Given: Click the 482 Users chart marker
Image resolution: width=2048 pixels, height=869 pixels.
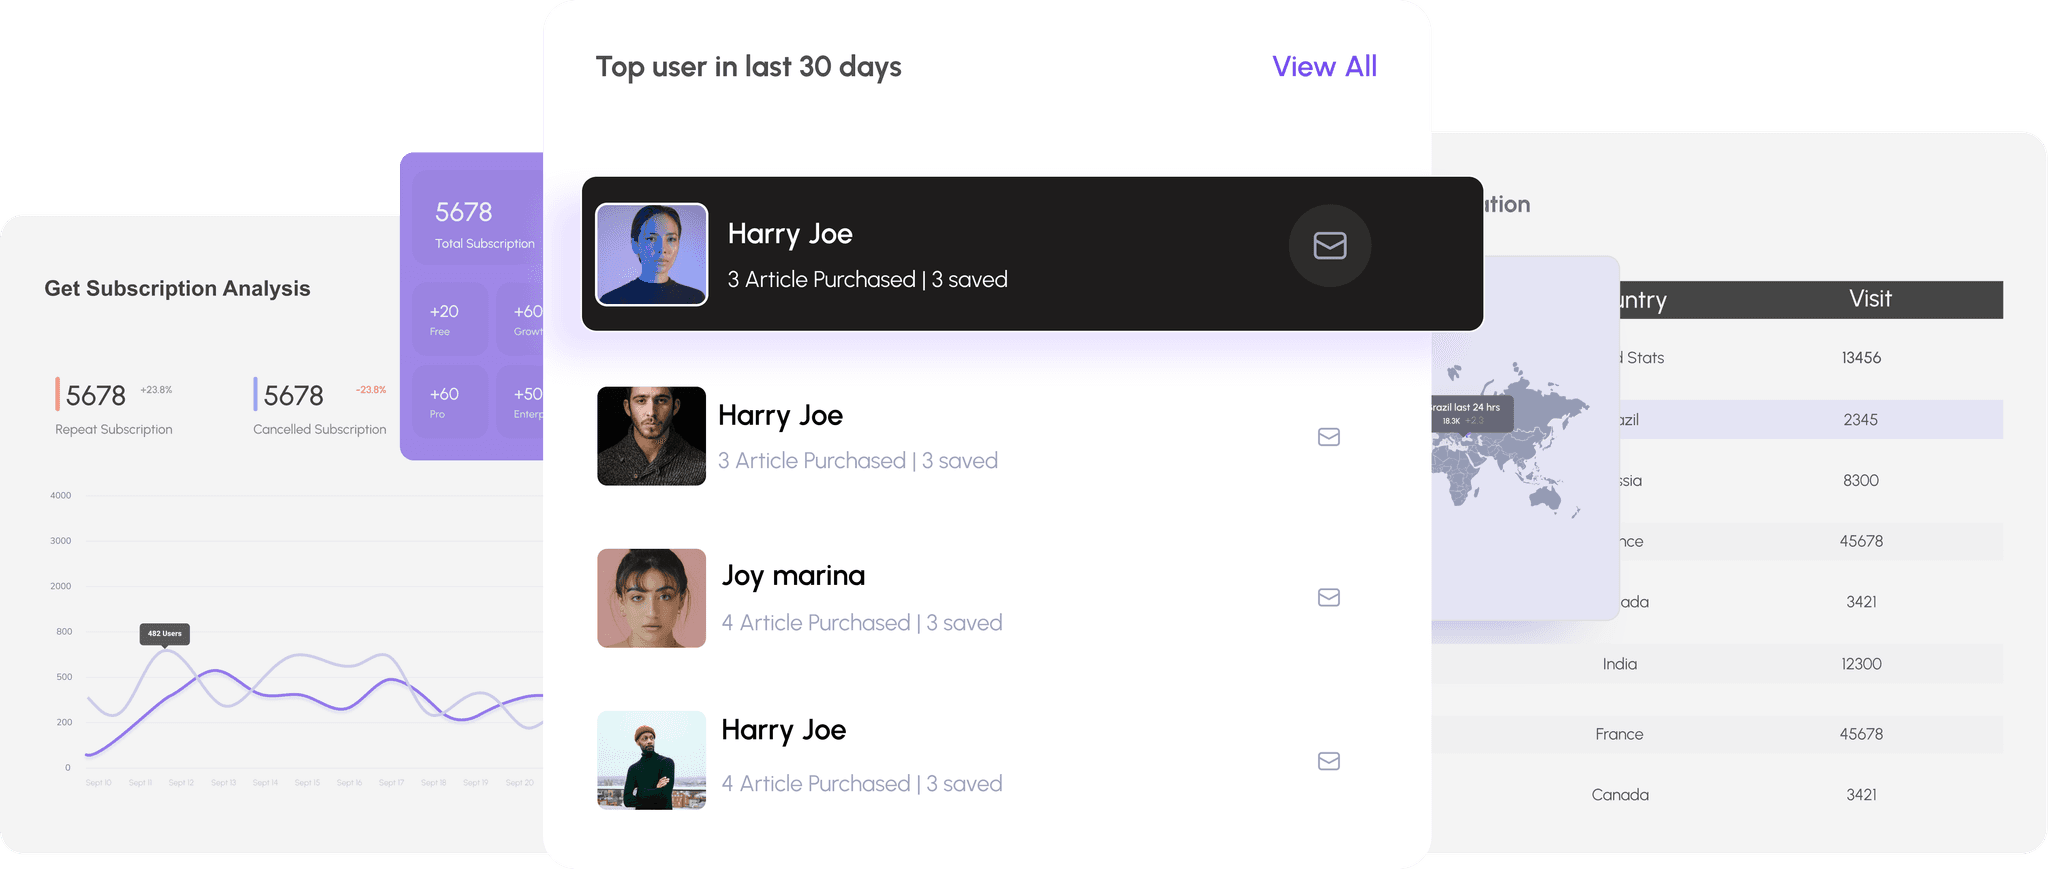Looking at the screenshot, I should (164, 633).
